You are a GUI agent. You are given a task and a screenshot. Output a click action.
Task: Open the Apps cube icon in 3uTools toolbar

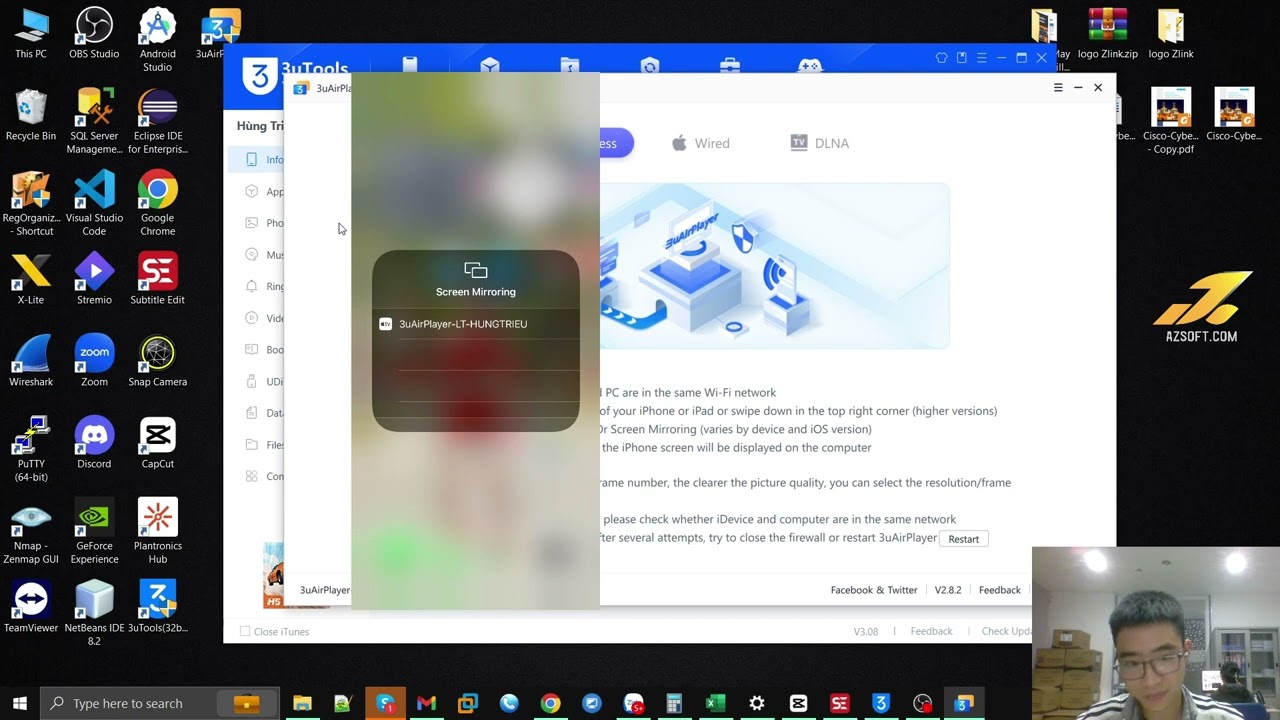coord(490,65)
